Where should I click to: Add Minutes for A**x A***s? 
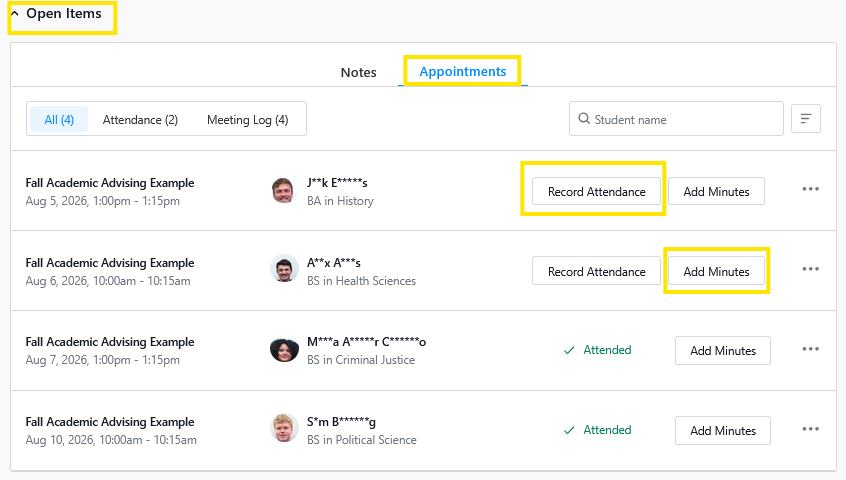[x=716, y=271]
